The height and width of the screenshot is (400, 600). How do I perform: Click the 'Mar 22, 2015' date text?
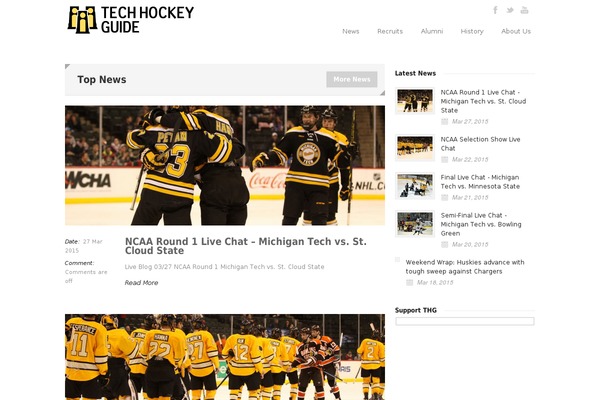click(470, 160)
